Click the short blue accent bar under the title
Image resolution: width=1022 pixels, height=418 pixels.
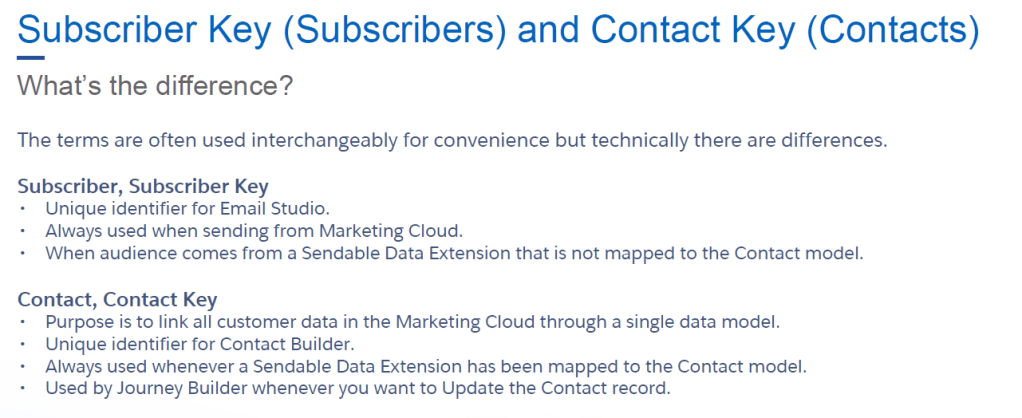31,58
